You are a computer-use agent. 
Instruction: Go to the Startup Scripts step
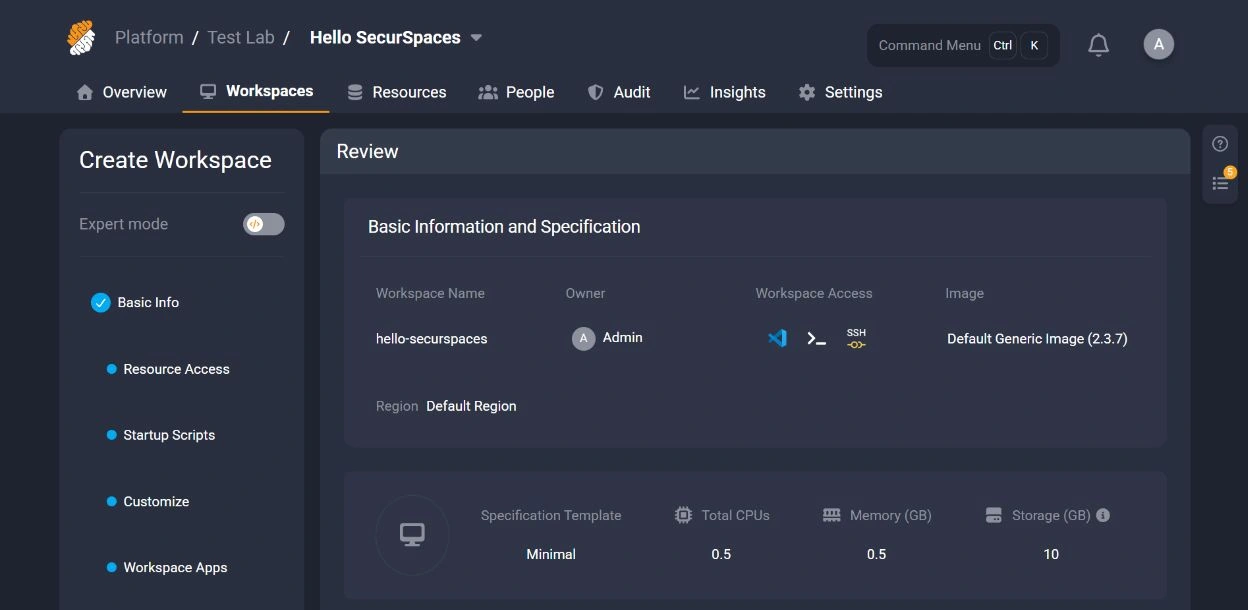click(x=169, y=435)
